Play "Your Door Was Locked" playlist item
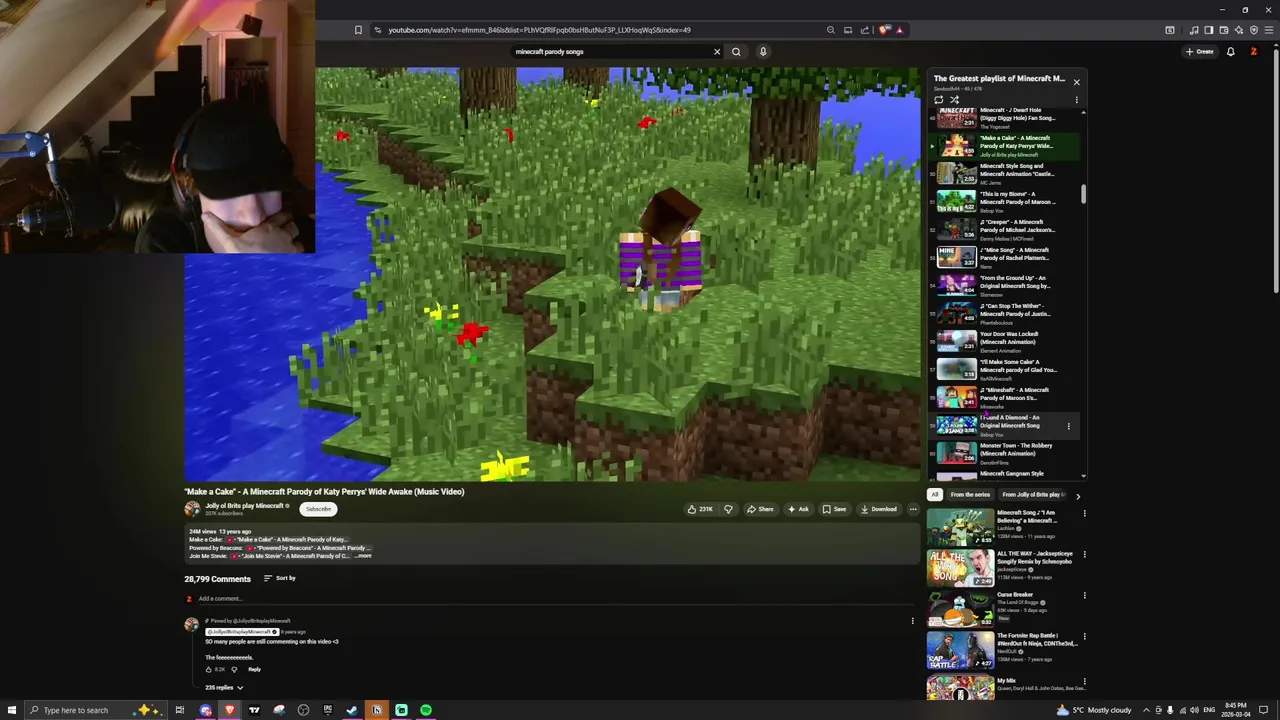The height and width of the screenshot is (720, 1280). pyautogui.click(x=1005, y=341)
